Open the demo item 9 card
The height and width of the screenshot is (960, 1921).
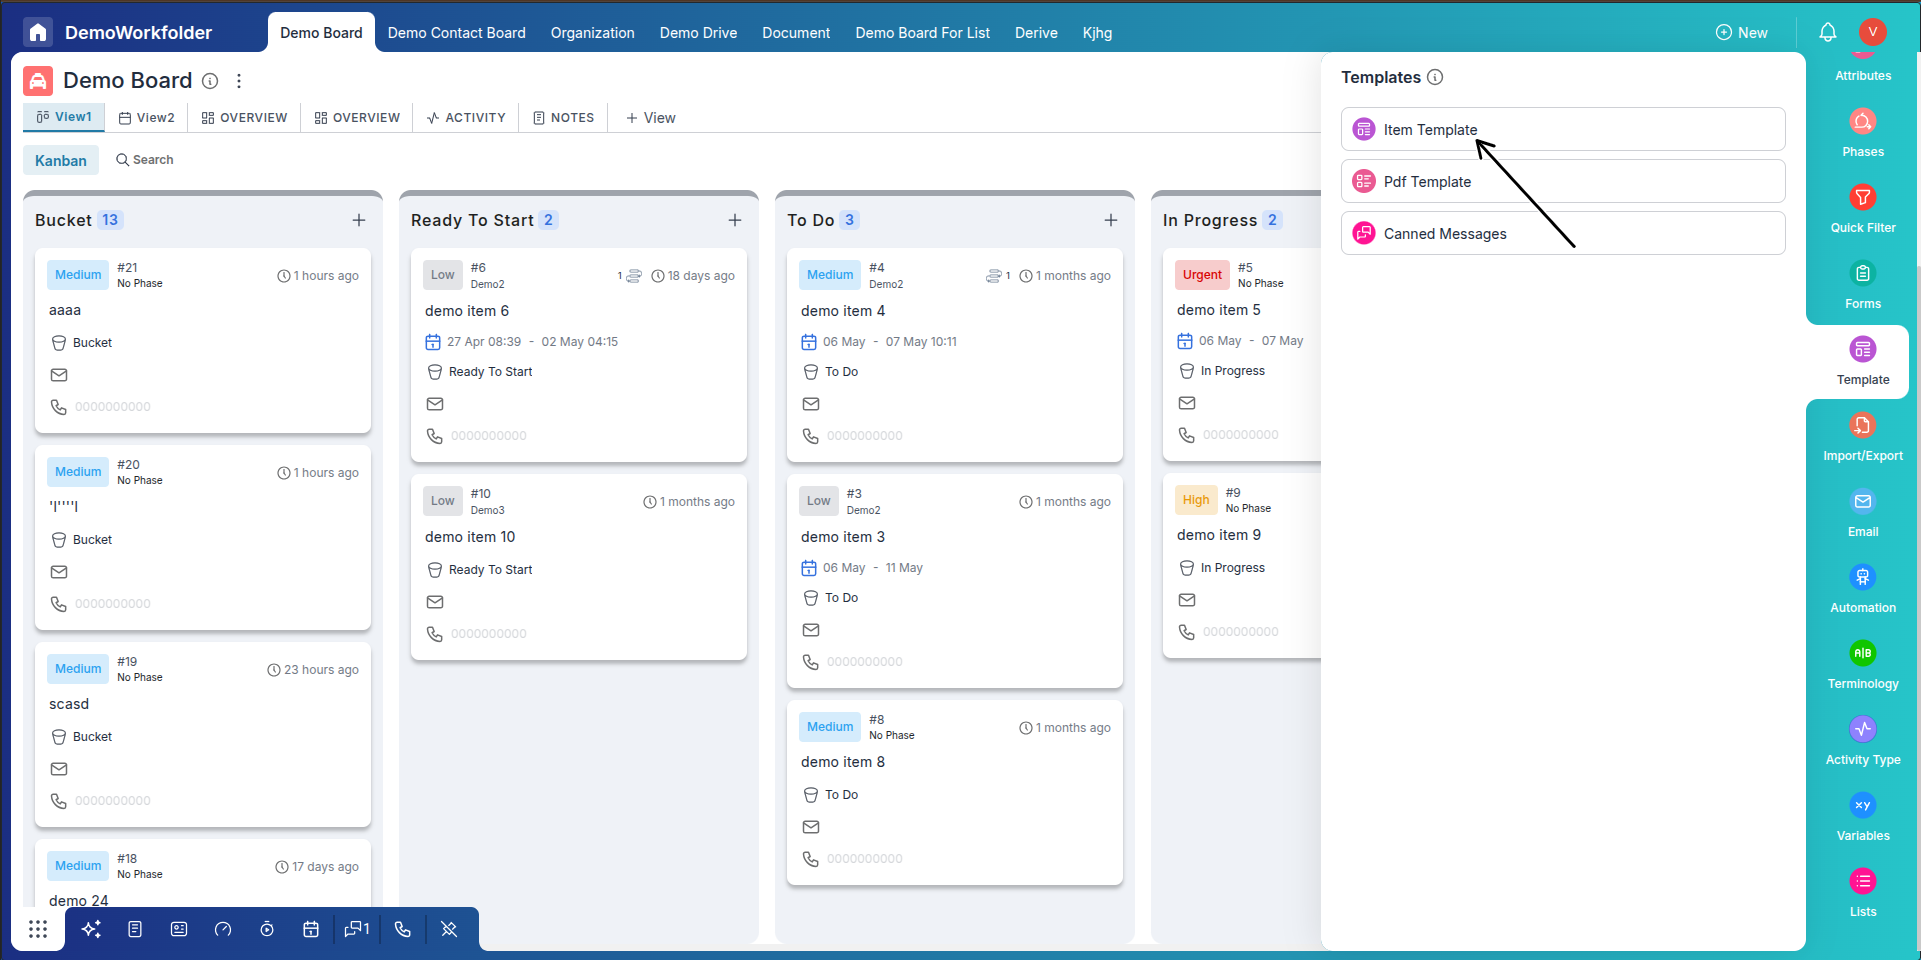click(1242, 566)
